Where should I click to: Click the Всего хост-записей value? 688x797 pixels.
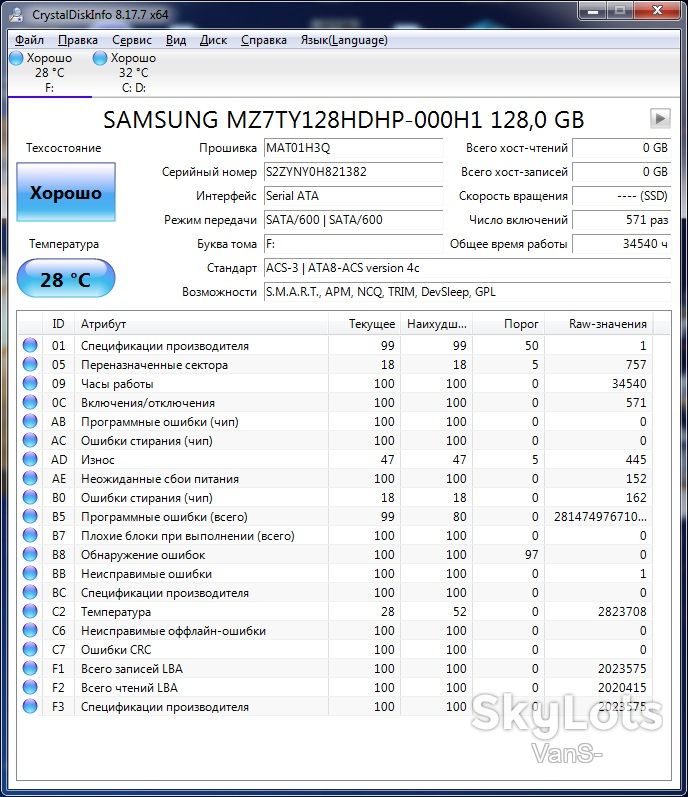(621, 172)
